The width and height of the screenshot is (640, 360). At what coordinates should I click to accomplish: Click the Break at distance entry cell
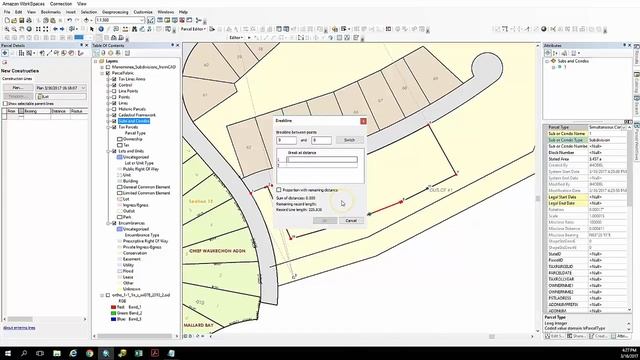click(322, 160)
